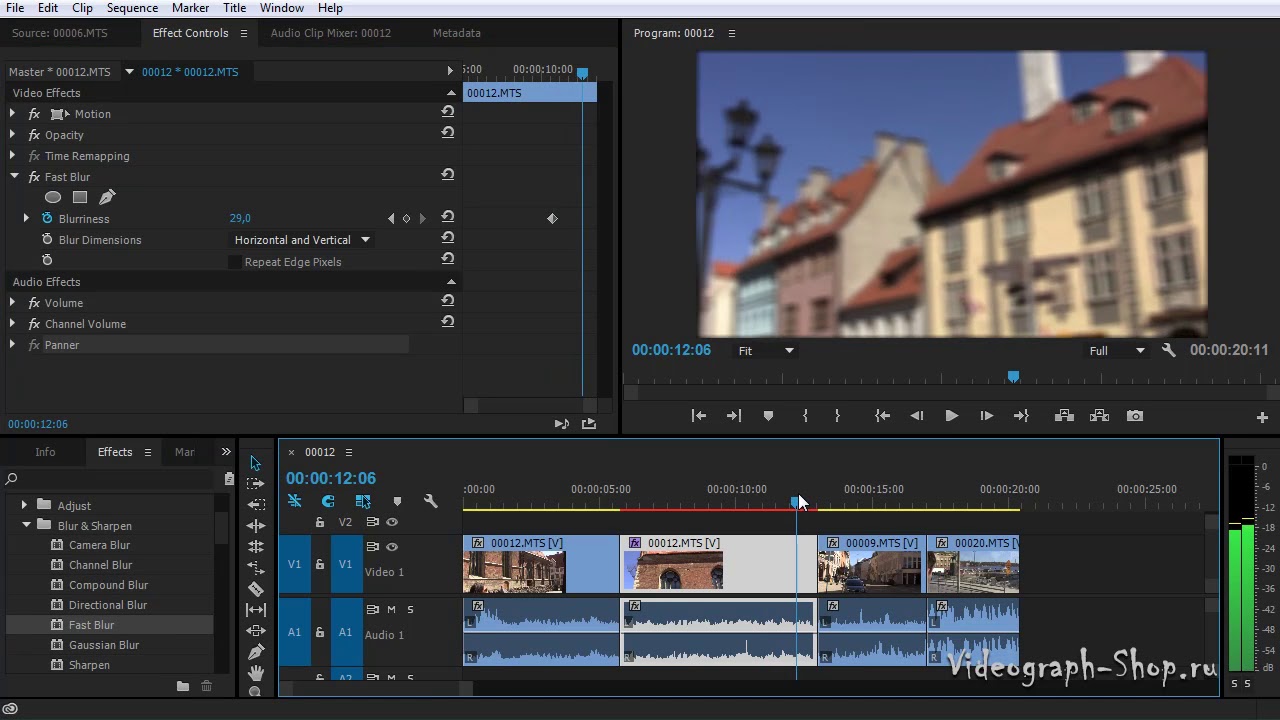Toggle V2 track output eye
This screenshot has height=720, width=1280.
(392, 522)
